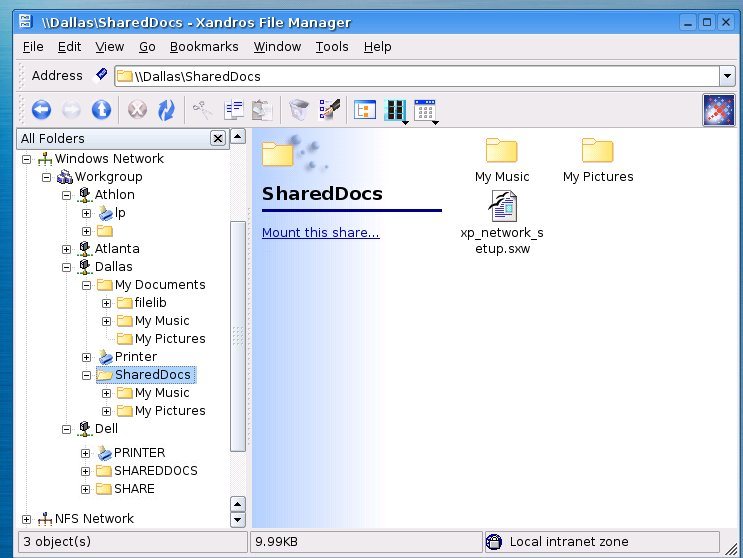
Task: Select SHAREDDOCS under Dell in tree
Action: [x=155, y=471]
